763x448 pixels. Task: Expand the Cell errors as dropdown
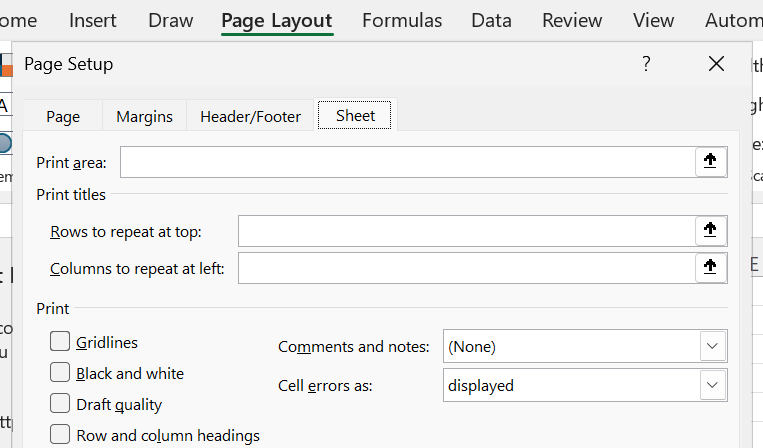tap(711, 385)
